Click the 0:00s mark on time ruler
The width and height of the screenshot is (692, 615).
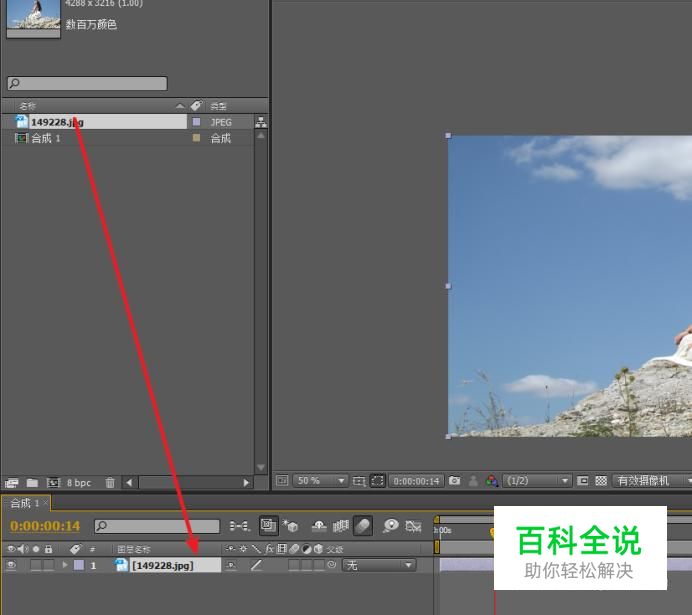pos(443,530)
